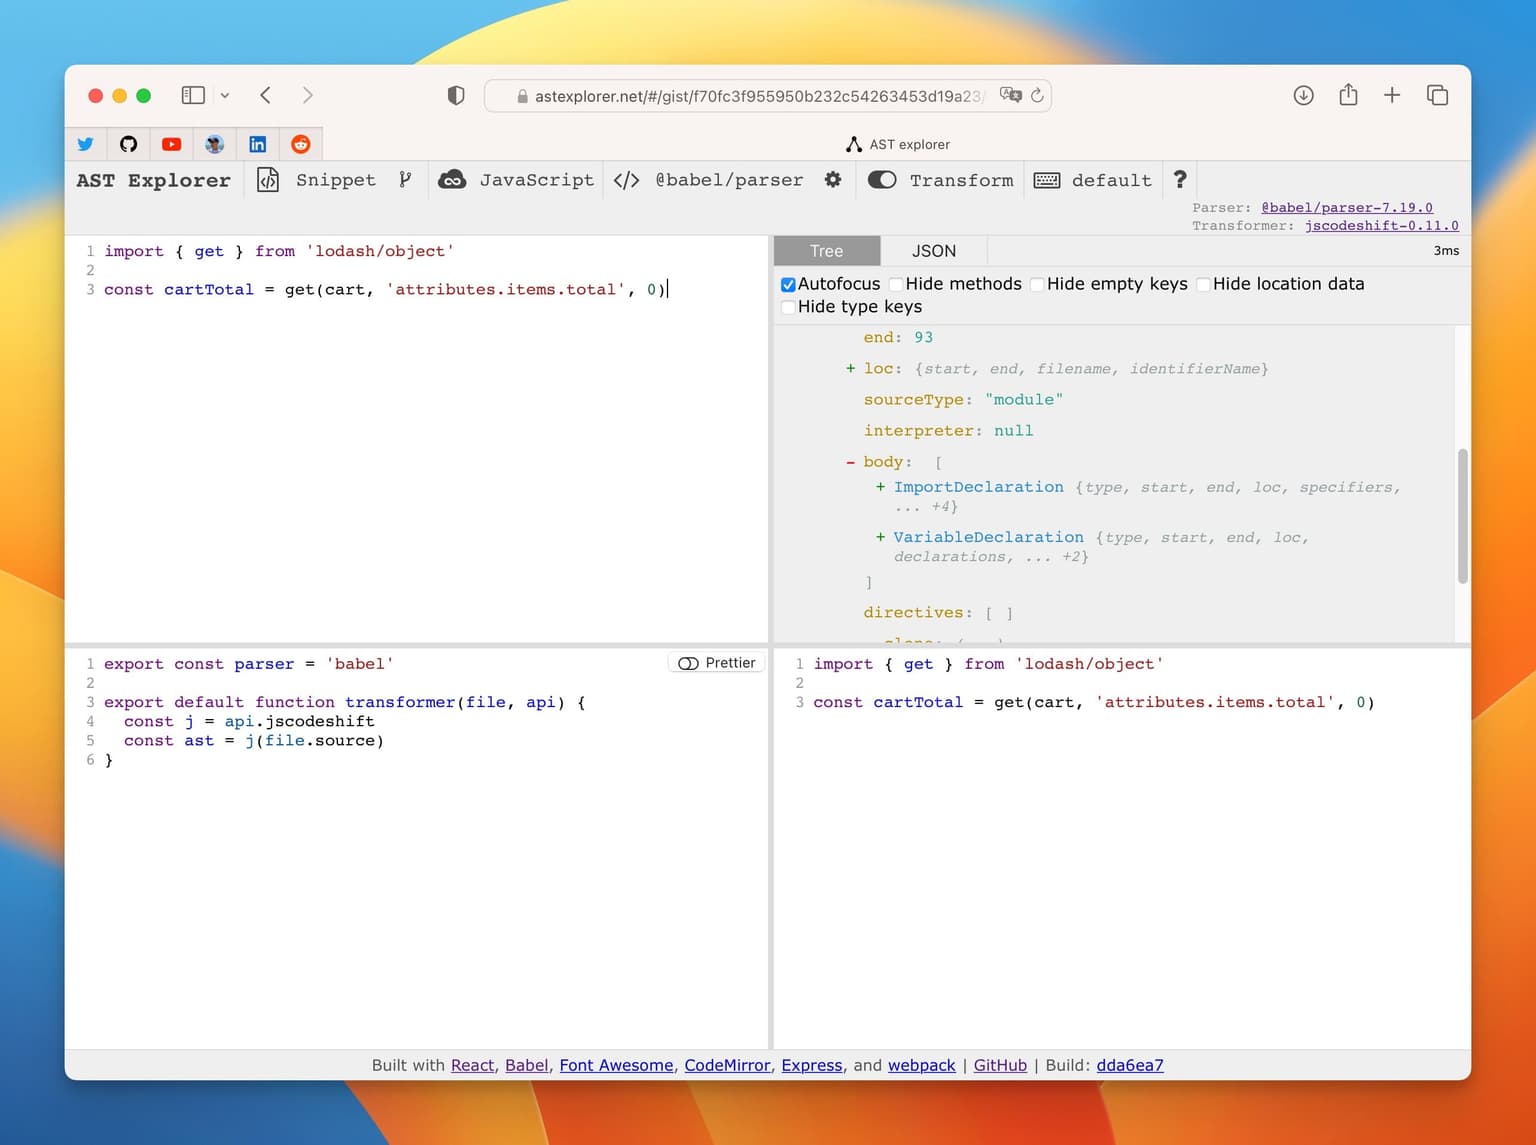Open parser settings gear
1536x1145 pixels.
pos(833,180)
